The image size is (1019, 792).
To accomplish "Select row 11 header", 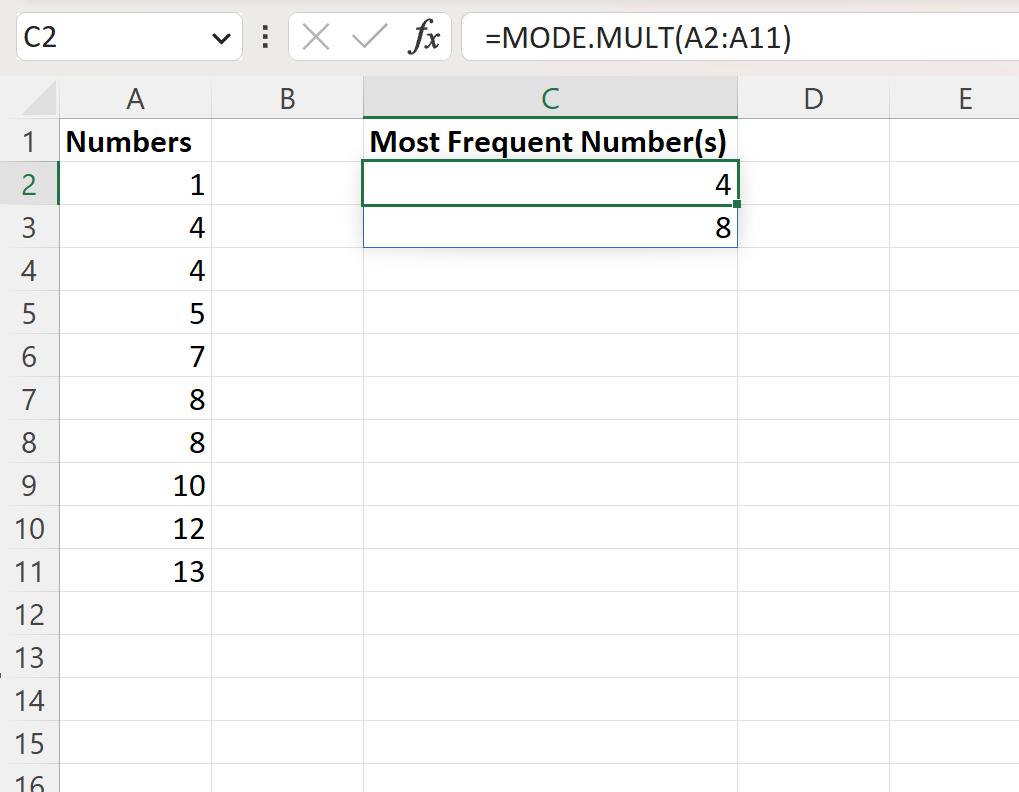I will pyautogui.click(x=29, y=572).
